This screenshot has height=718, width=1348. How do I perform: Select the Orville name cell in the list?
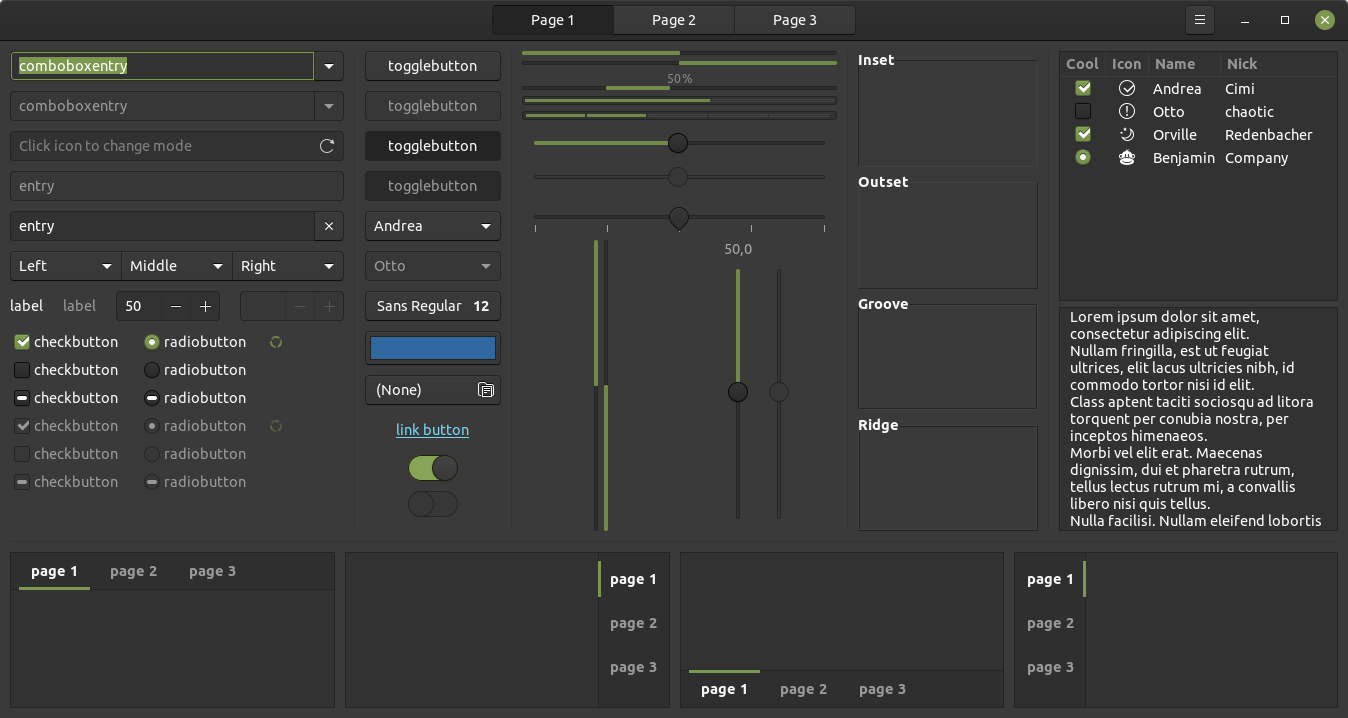click(x=1175, y=135)
